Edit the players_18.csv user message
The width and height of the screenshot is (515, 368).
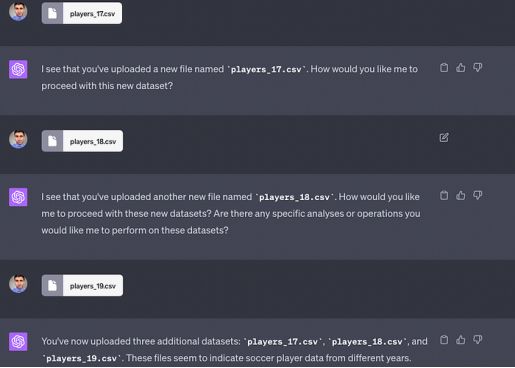(x=444, y=137)
